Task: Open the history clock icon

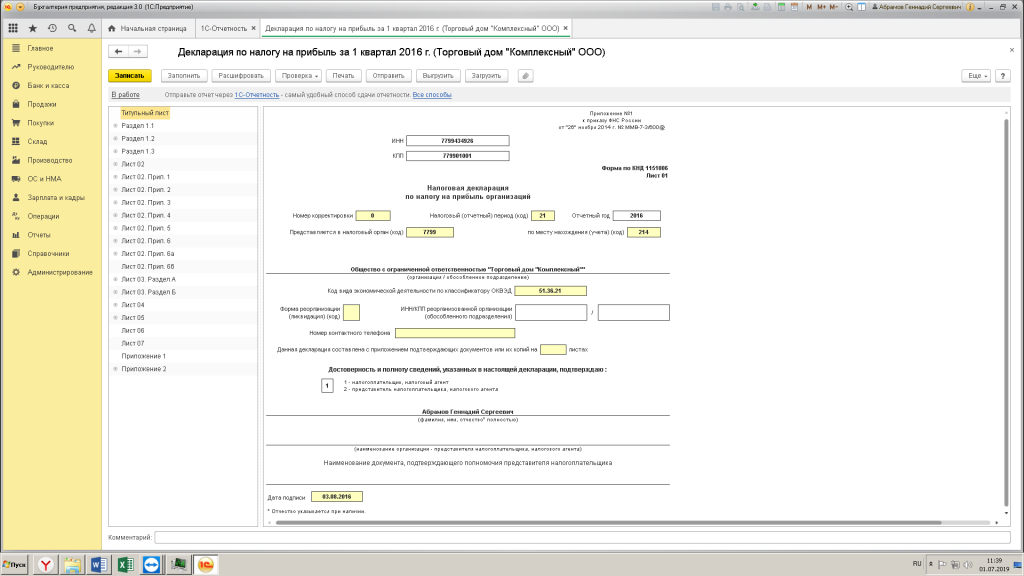Action: (x=52, y=28)
